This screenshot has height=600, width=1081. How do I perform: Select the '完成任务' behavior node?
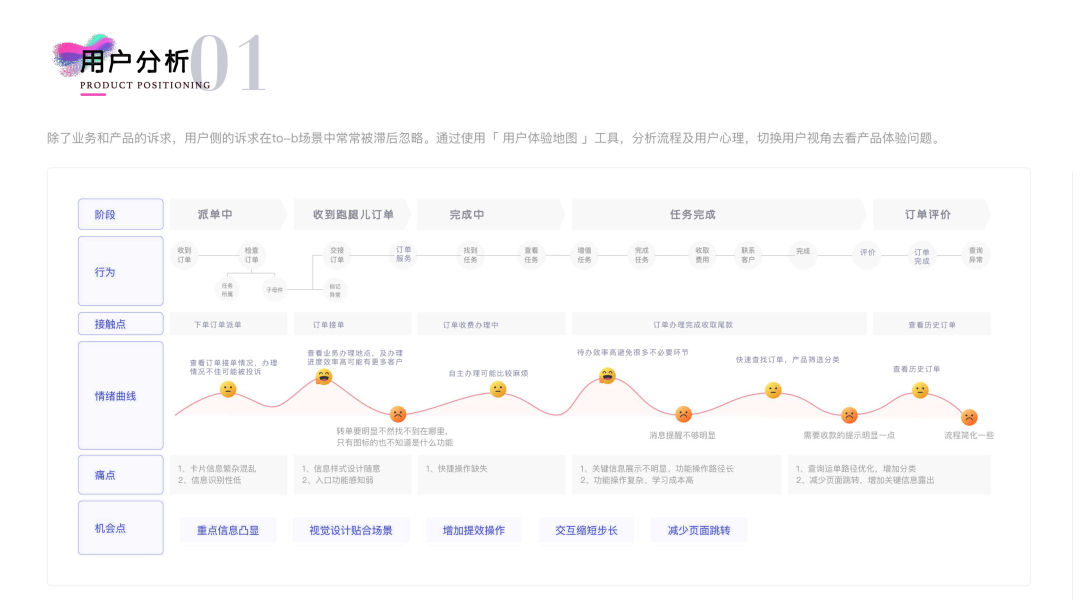pyautogui.click(x=642, y=255)
